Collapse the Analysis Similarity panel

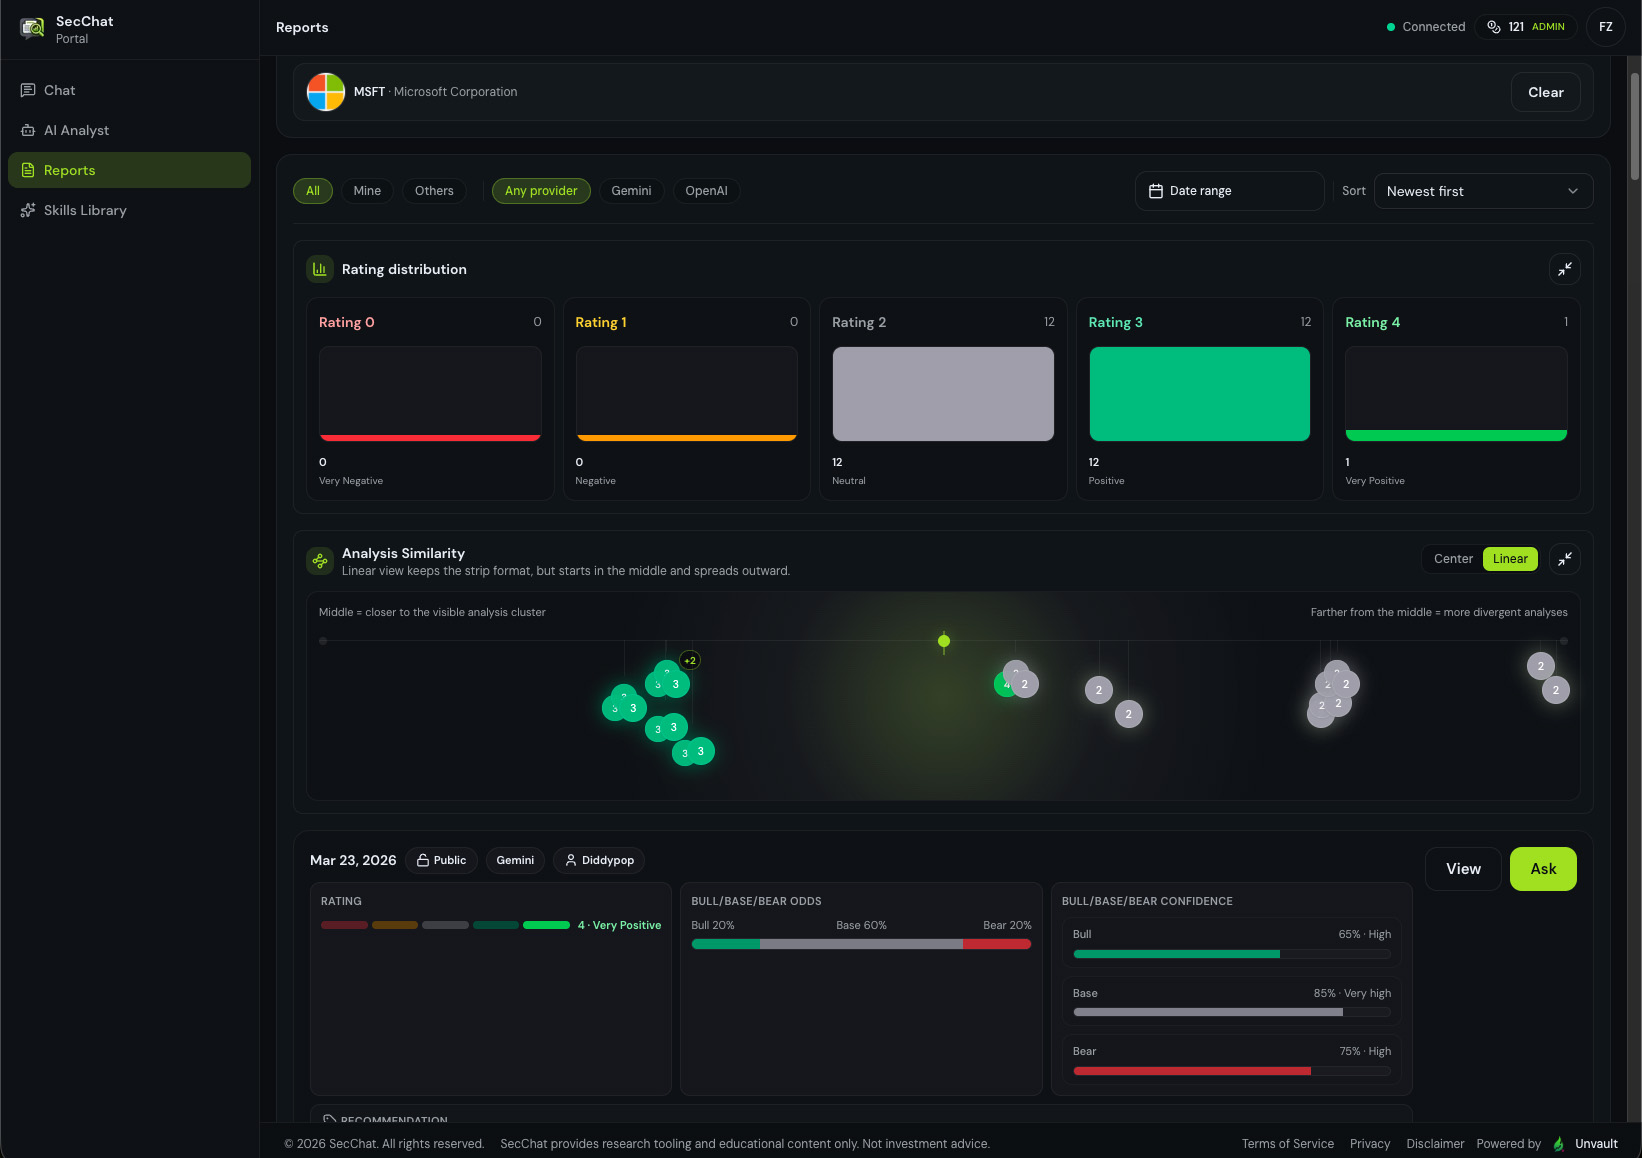tap(1565, 559)
